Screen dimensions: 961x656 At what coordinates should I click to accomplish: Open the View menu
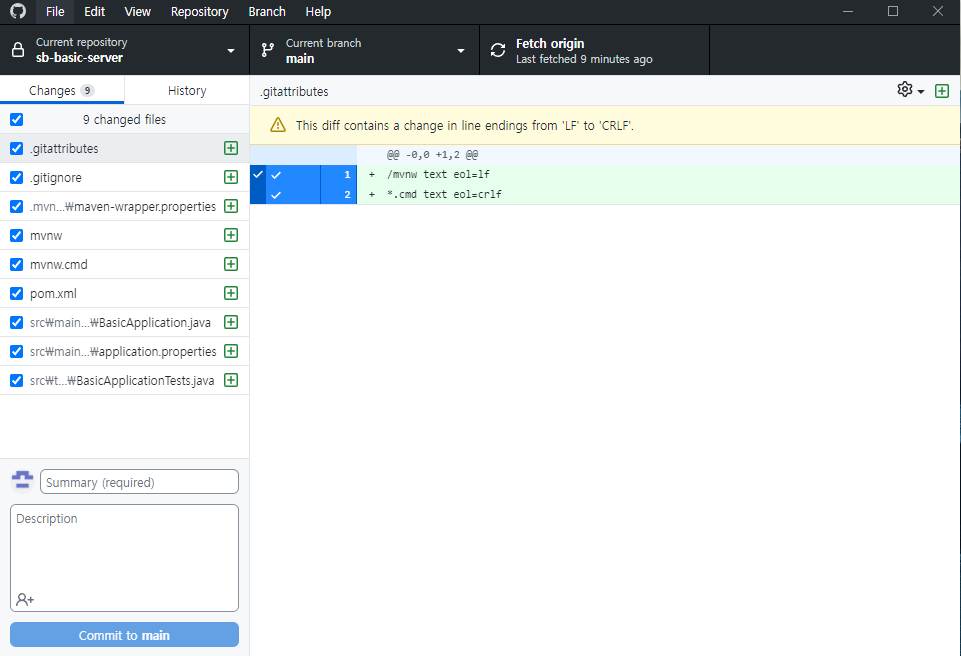[137, 11]
